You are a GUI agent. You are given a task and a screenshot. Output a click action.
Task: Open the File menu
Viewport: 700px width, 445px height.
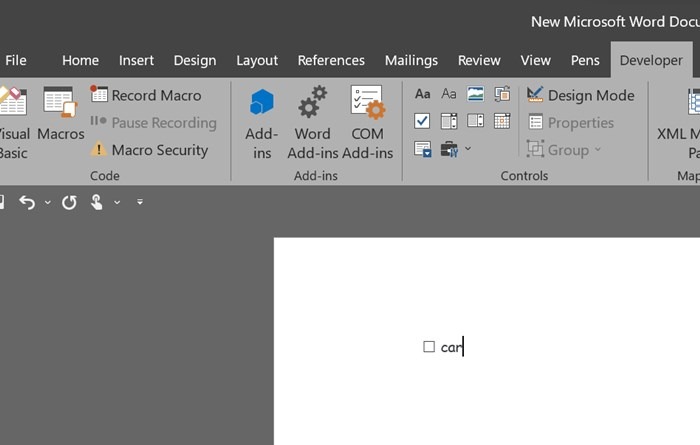[x=16, y=60]
